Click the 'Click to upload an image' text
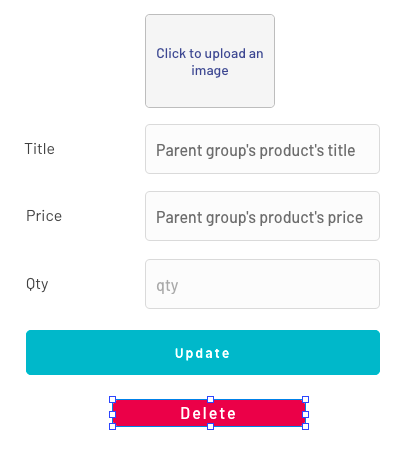The height and width of the screenshot is (452, 417). tap(210, 62)
